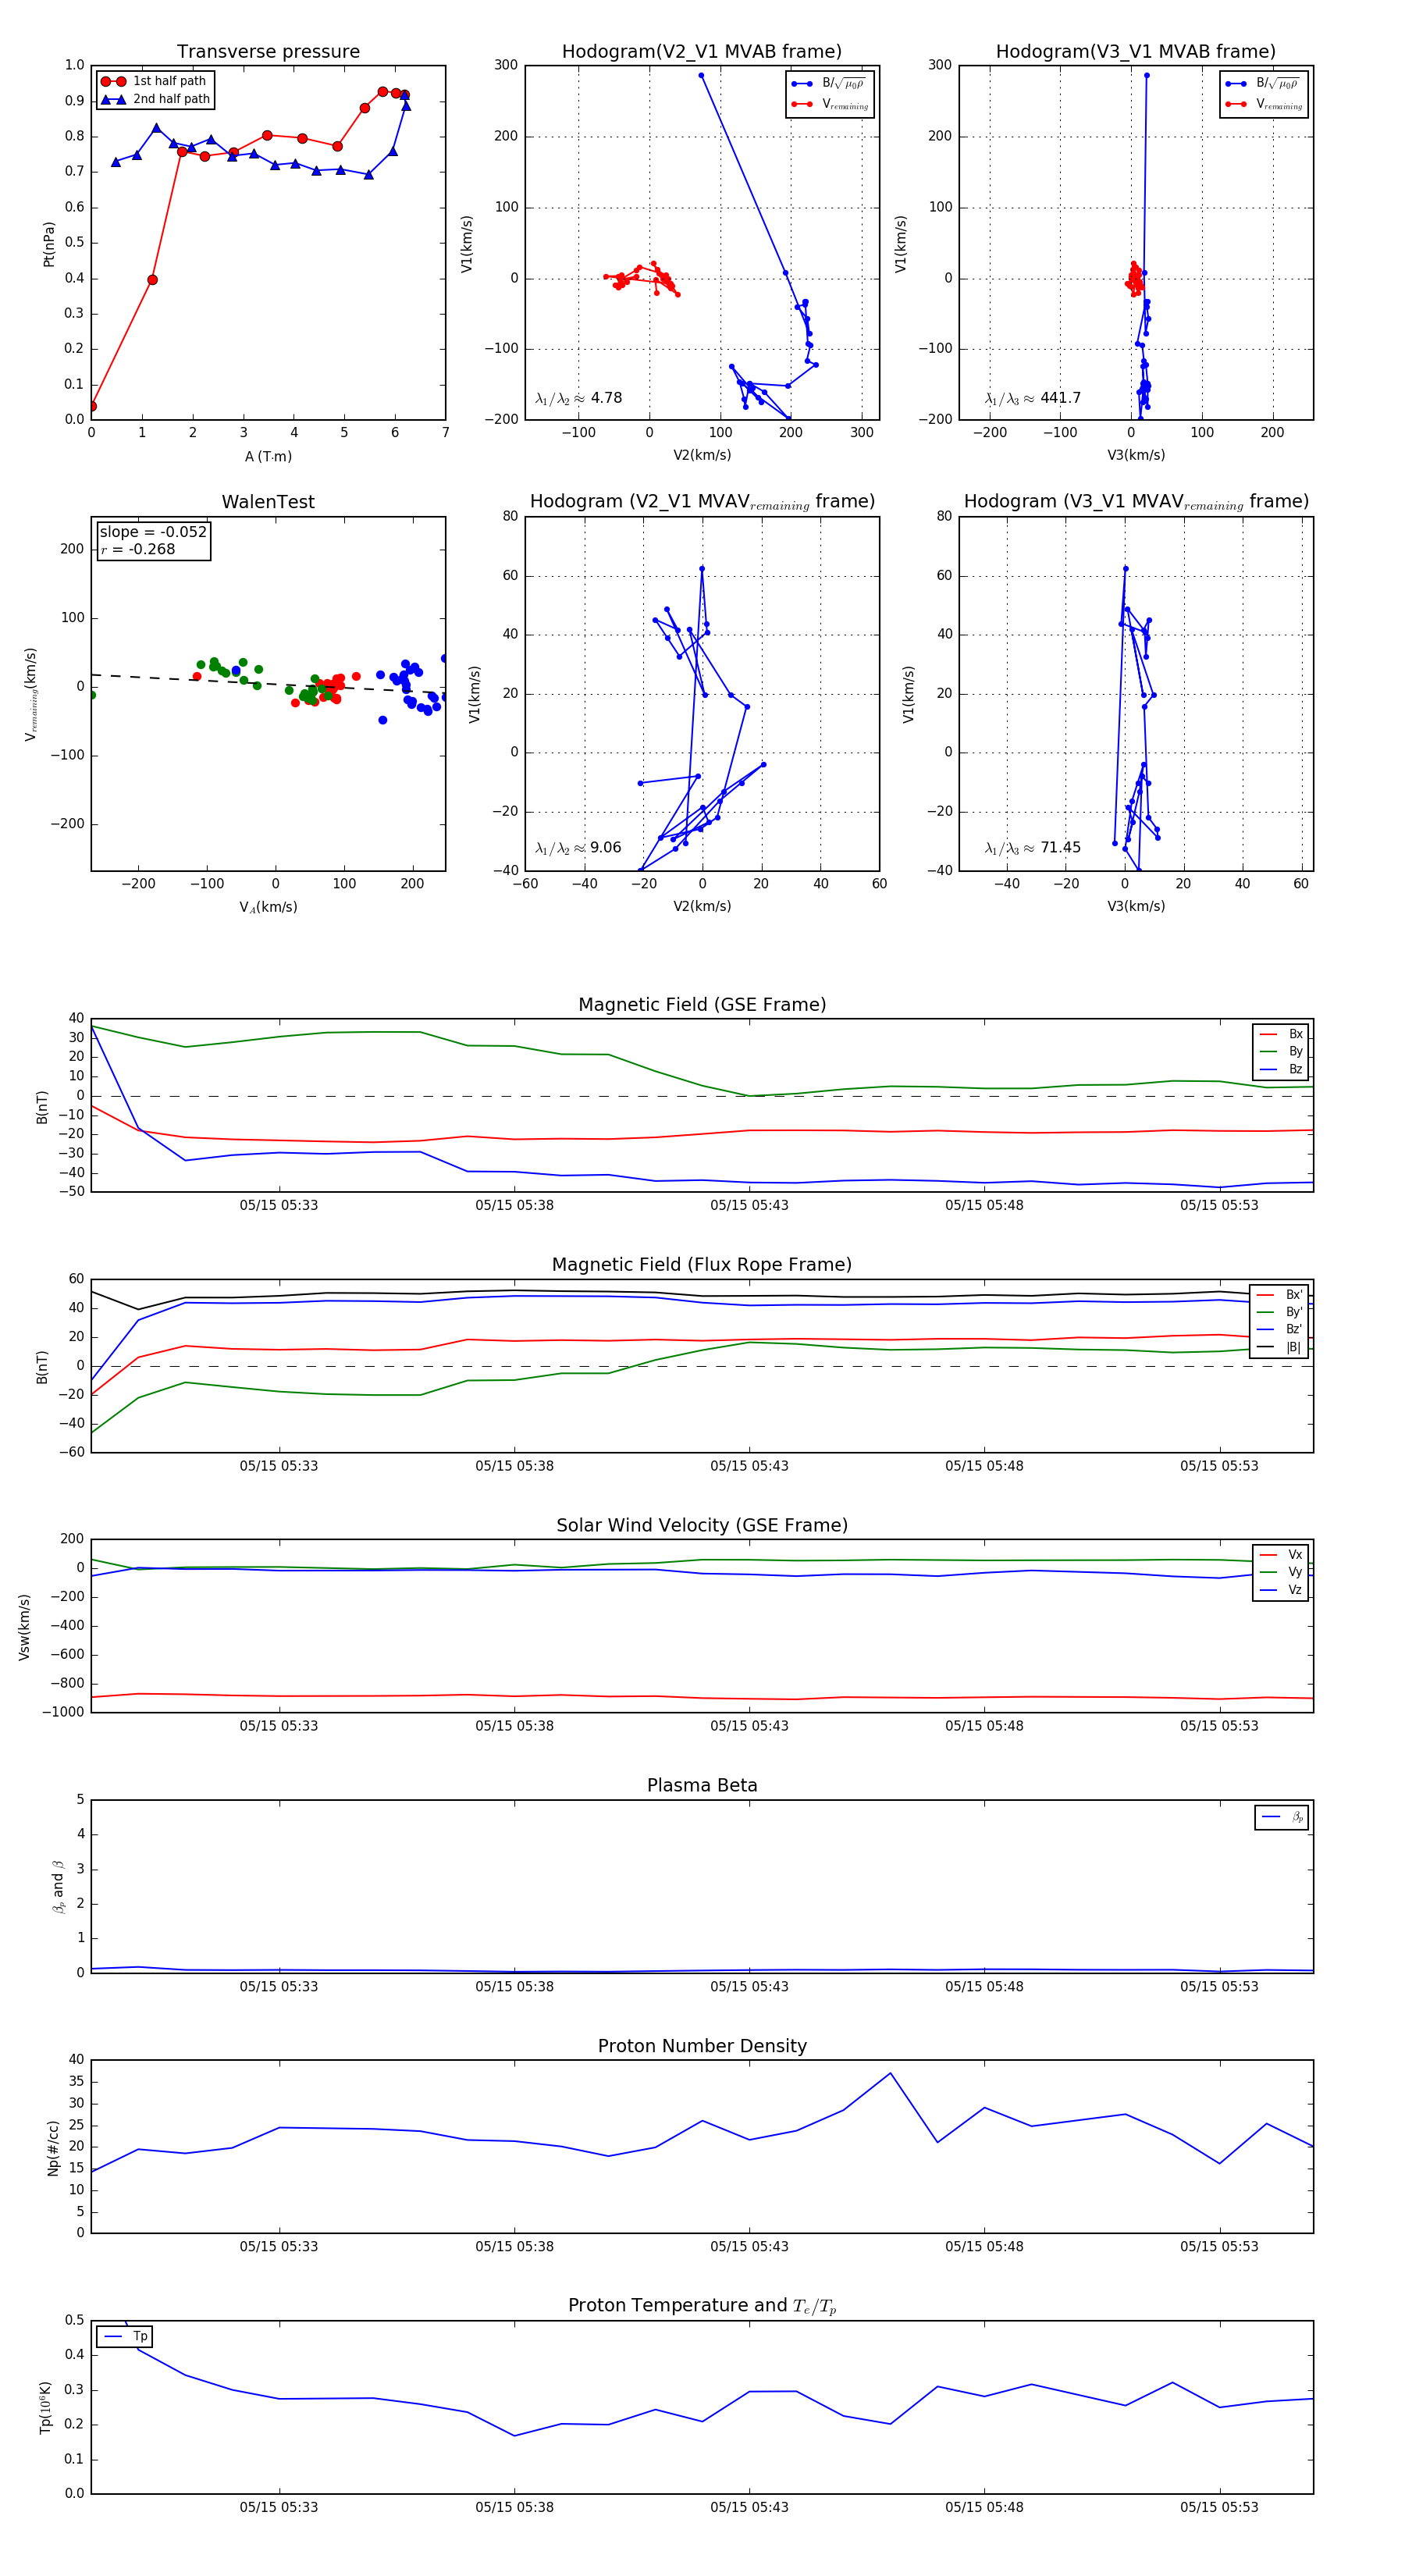Select the Tp legend entry in temperature plot
The image size is (1405, 2576).
tap(125, 2337)
